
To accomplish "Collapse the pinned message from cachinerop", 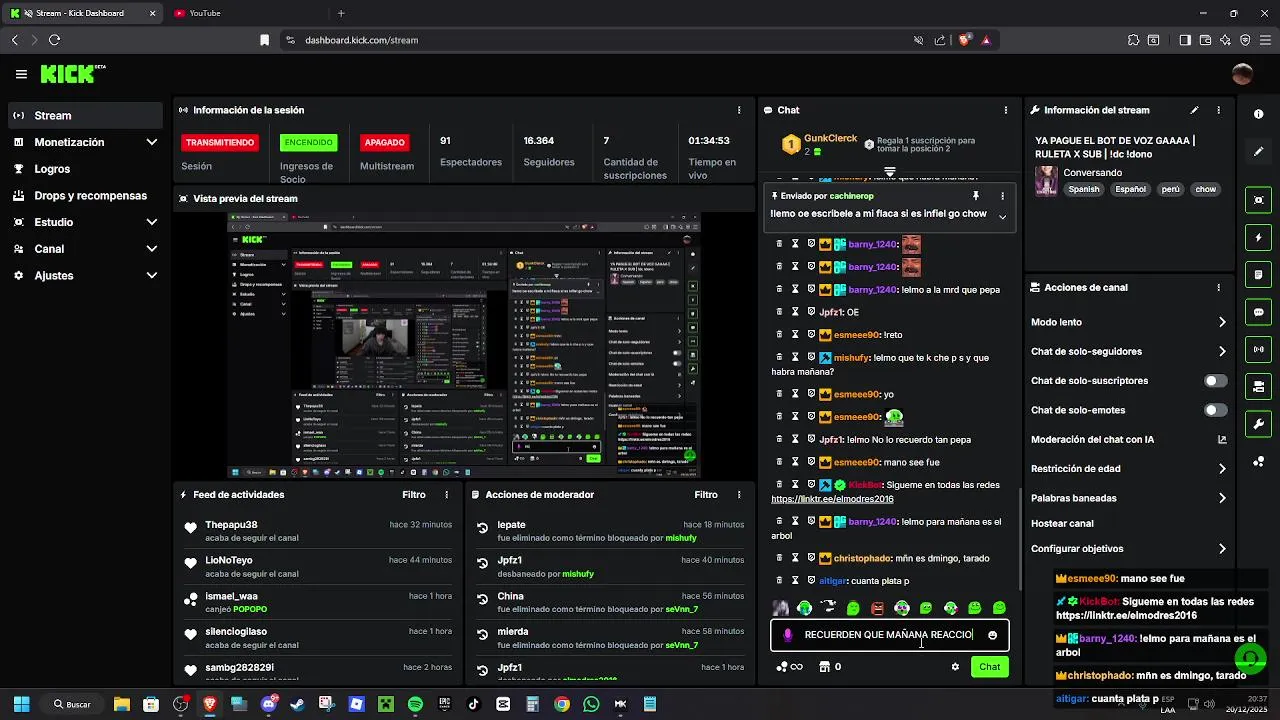I will [x=1002, y=216].
